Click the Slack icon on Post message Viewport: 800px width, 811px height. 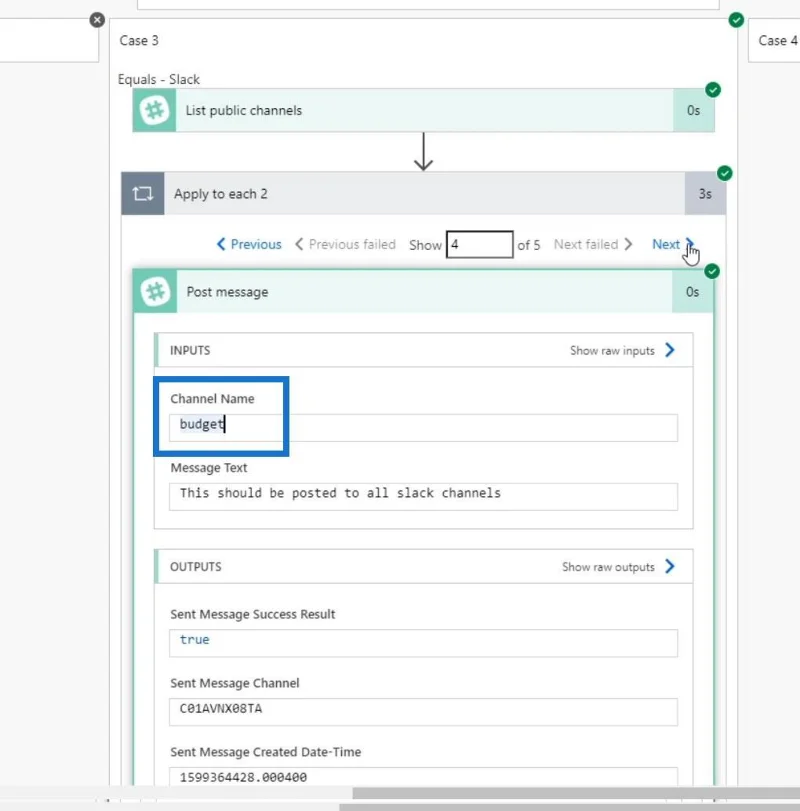[155, 292]
